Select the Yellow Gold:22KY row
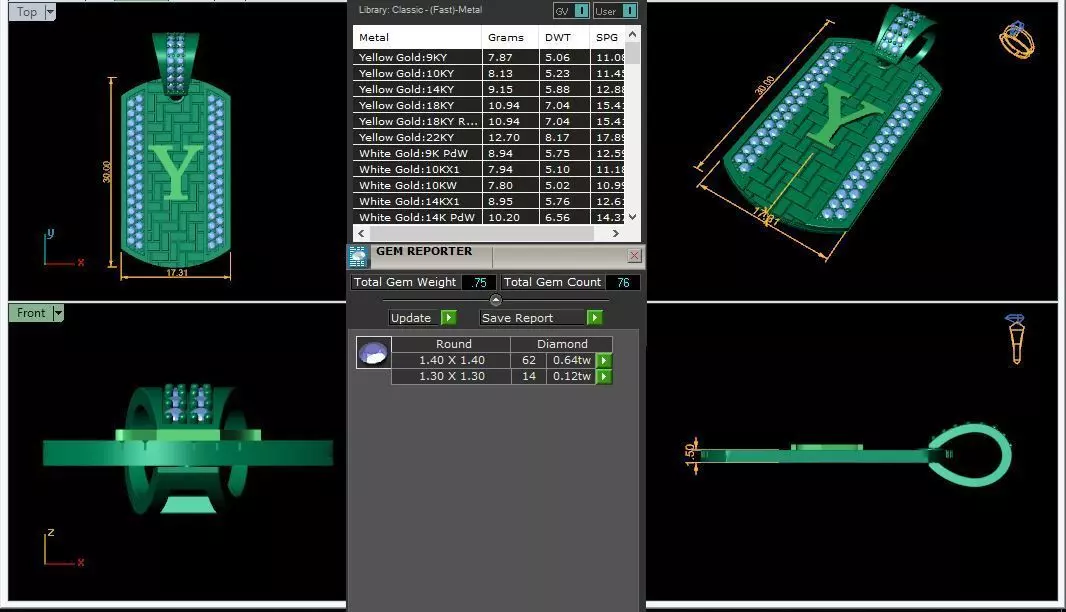Image resolution: width=1066 pixels, height=612 pixels. click(488, 137)
